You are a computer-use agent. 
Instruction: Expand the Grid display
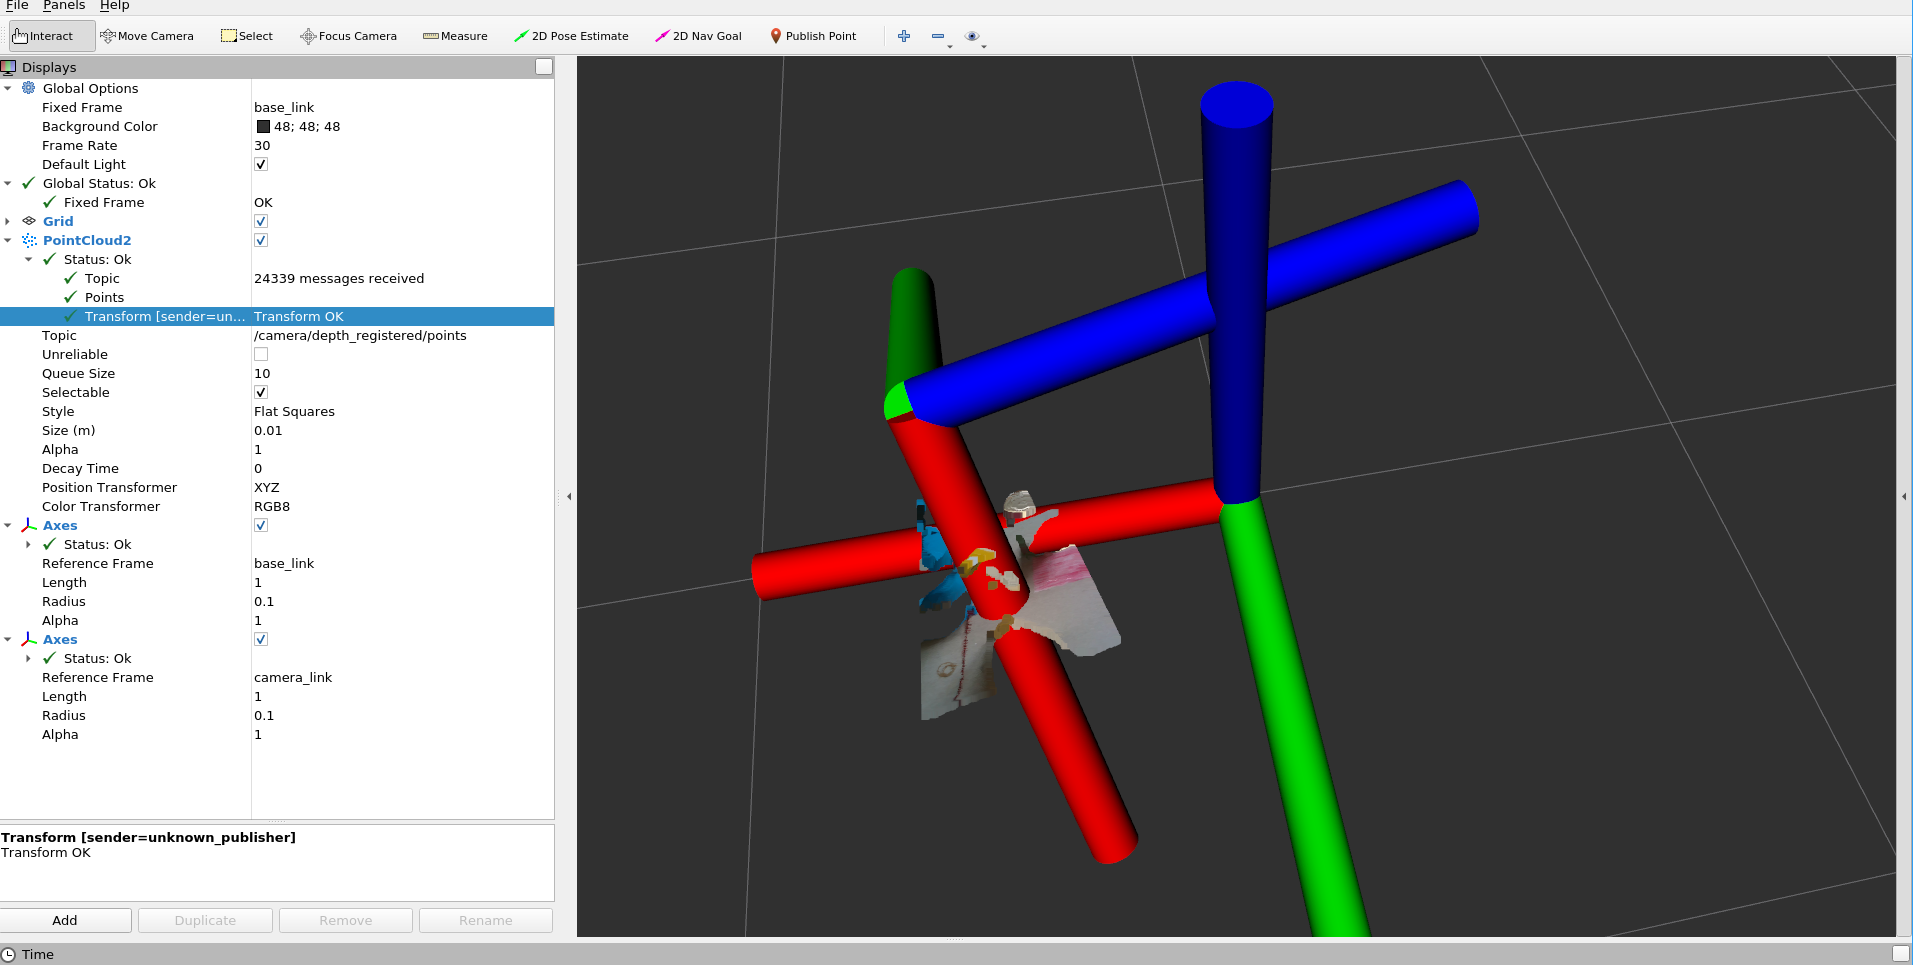[8, 221]
